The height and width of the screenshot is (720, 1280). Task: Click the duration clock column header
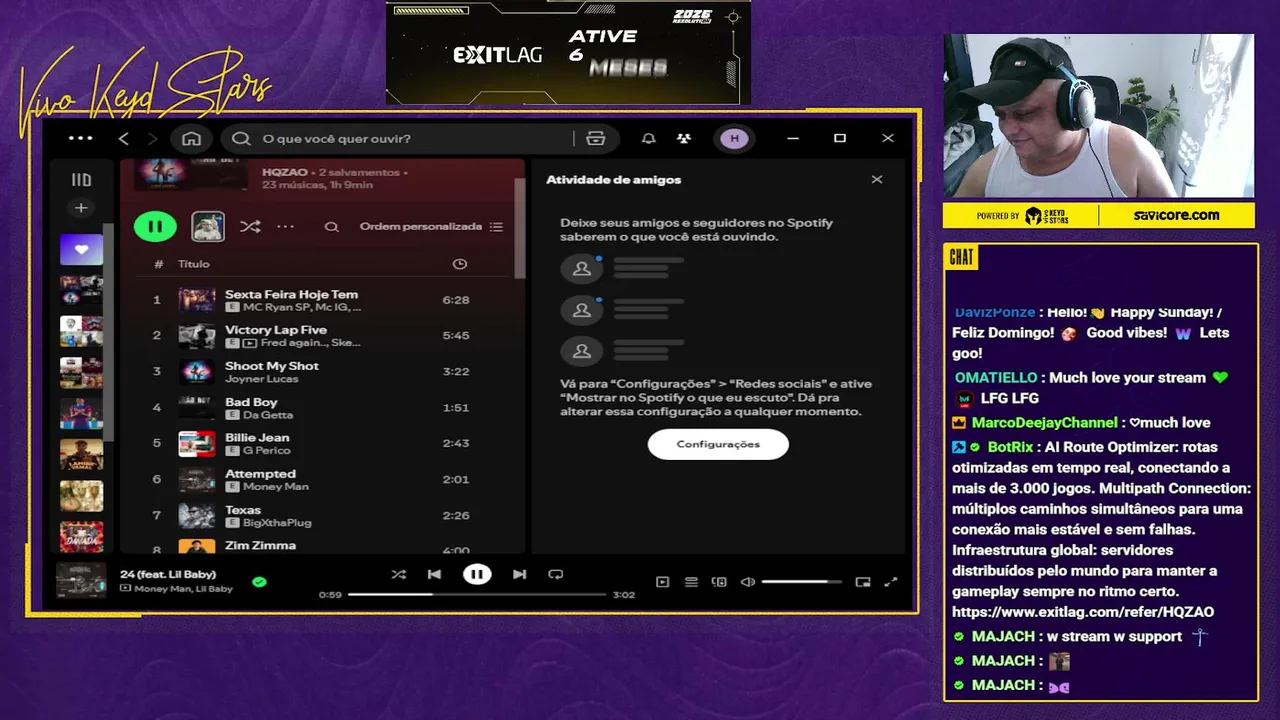click(x=459, y=264)
